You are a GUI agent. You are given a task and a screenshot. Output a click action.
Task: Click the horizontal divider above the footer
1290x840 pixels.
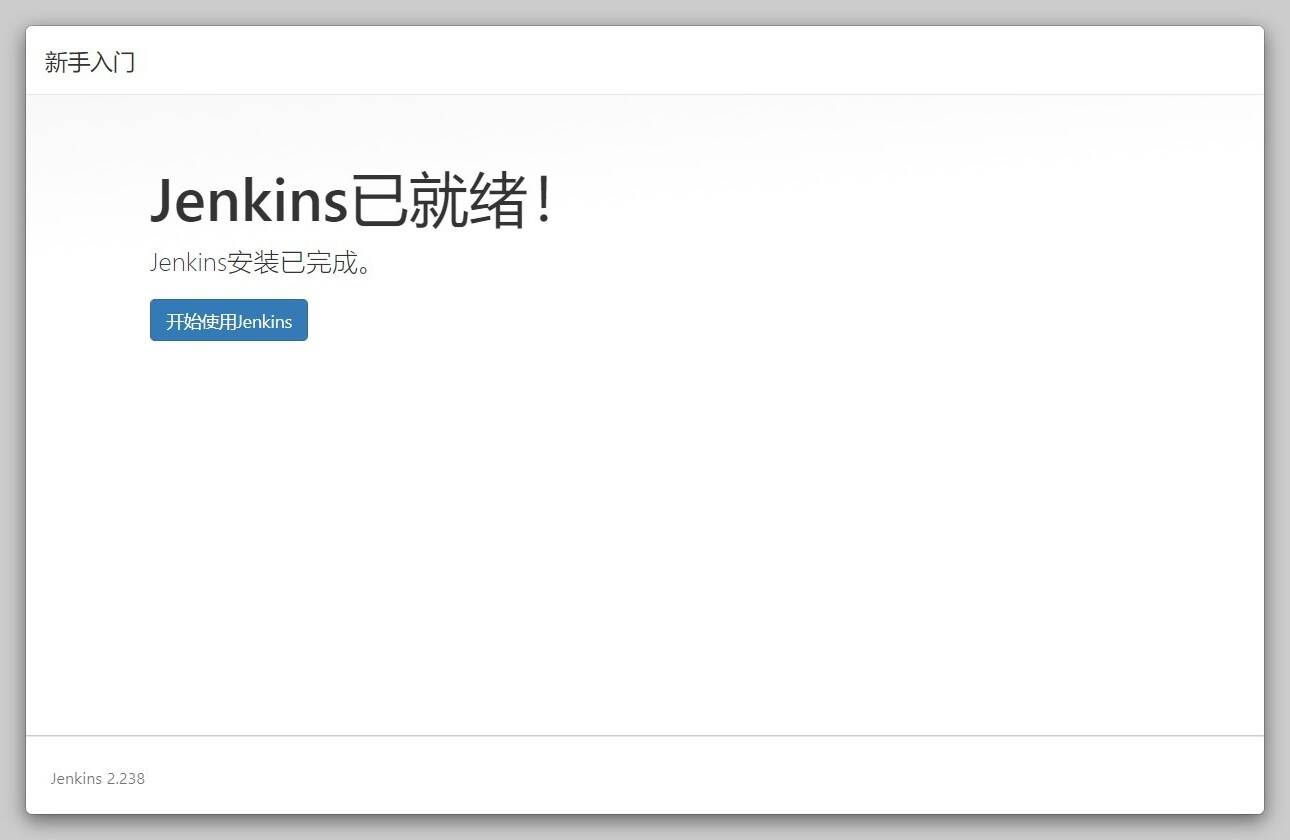click(645, 736)
